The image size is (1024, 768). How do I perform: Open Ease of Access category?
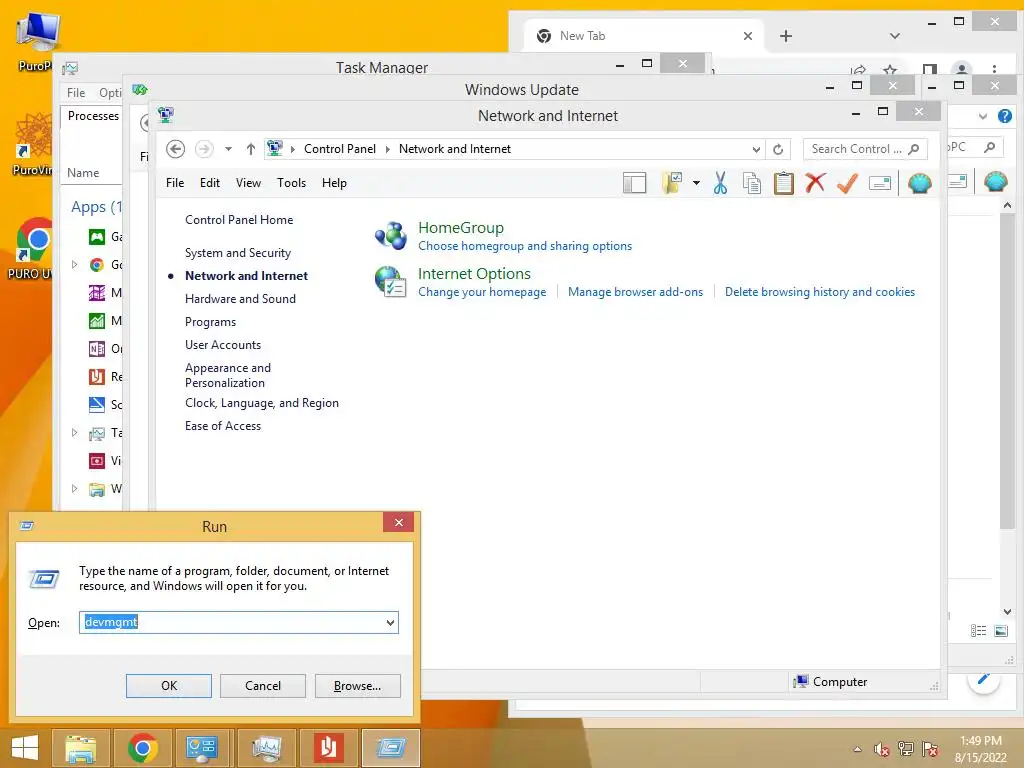pyautogui.click(x=223, y=426)
